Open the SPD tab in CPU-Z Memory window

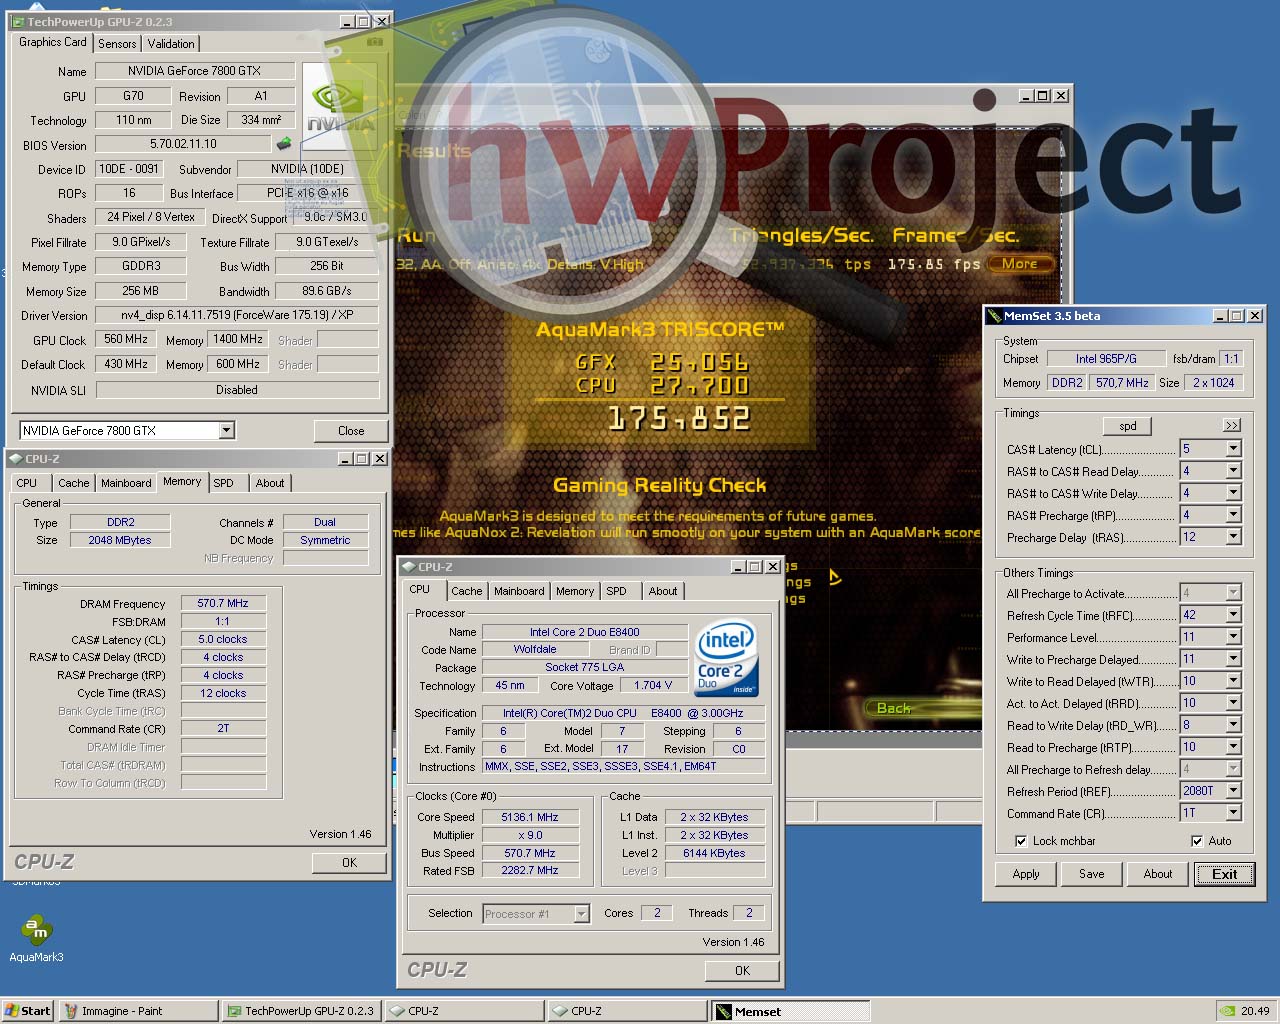coord(224,483)
